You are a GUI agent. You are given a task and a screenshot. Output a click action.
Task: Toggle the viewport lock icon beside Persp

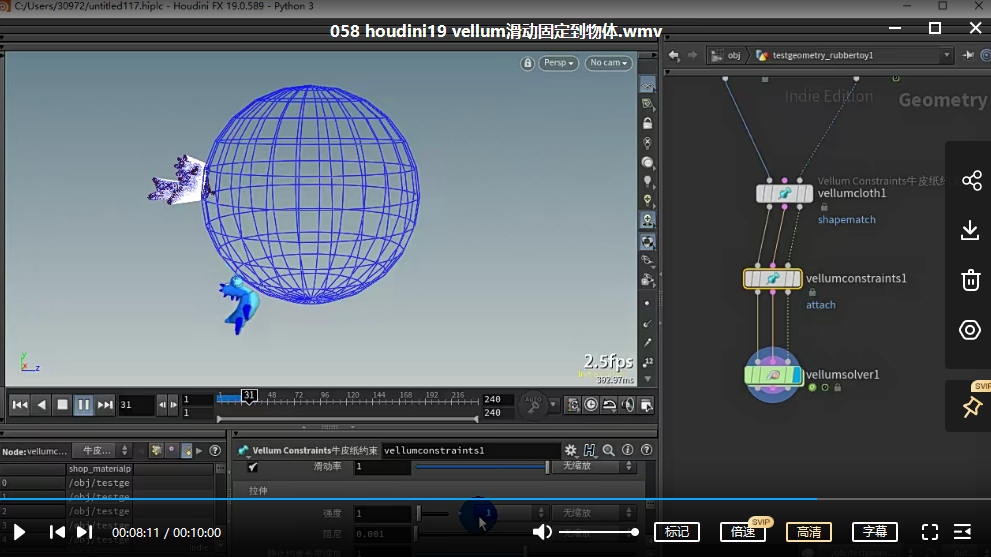click(x=527, y=63)
